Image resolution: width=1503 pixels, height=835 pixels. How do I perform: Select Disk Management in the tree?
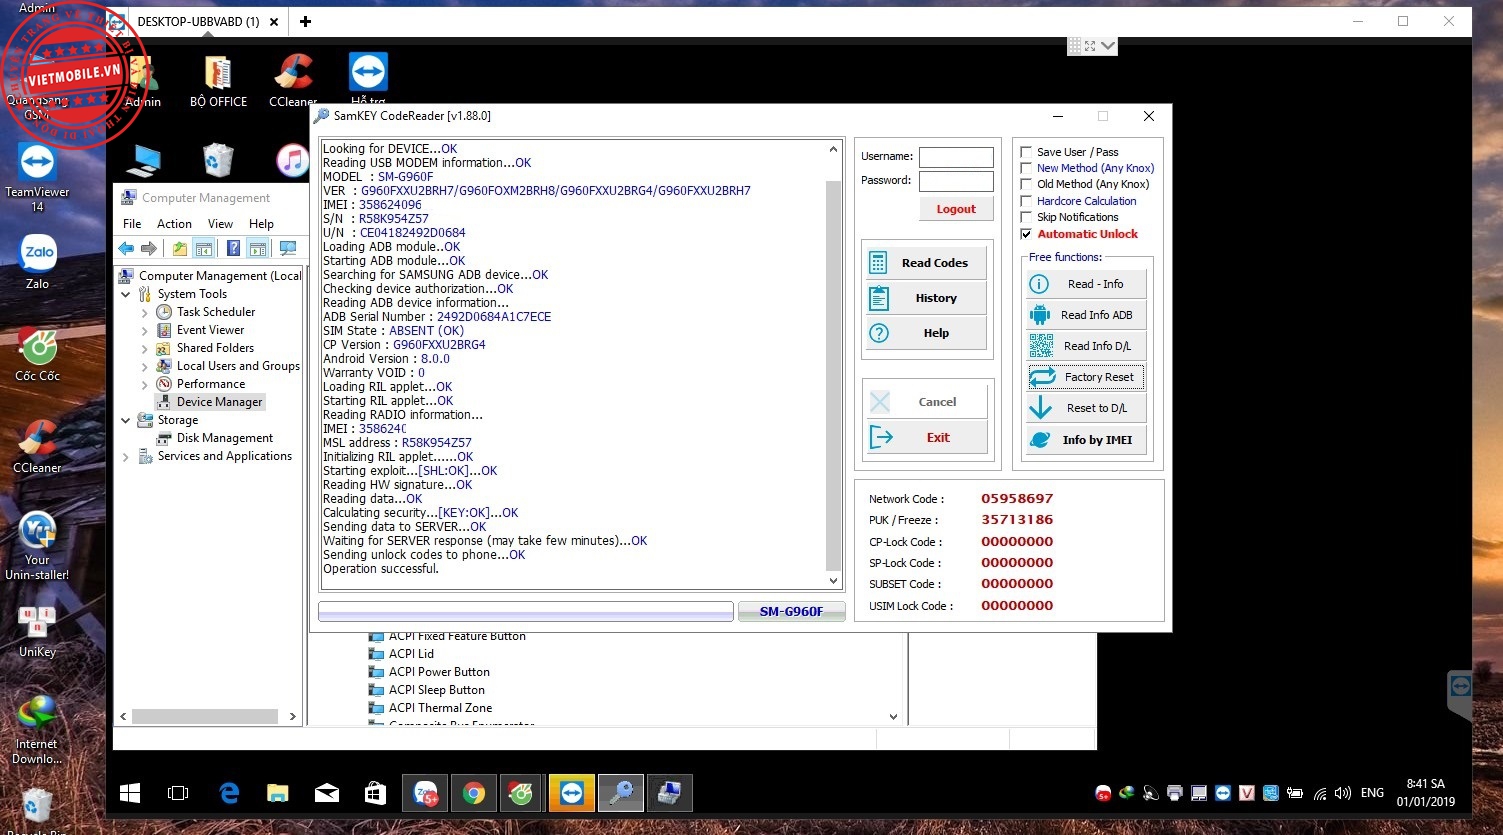[224, 438]
